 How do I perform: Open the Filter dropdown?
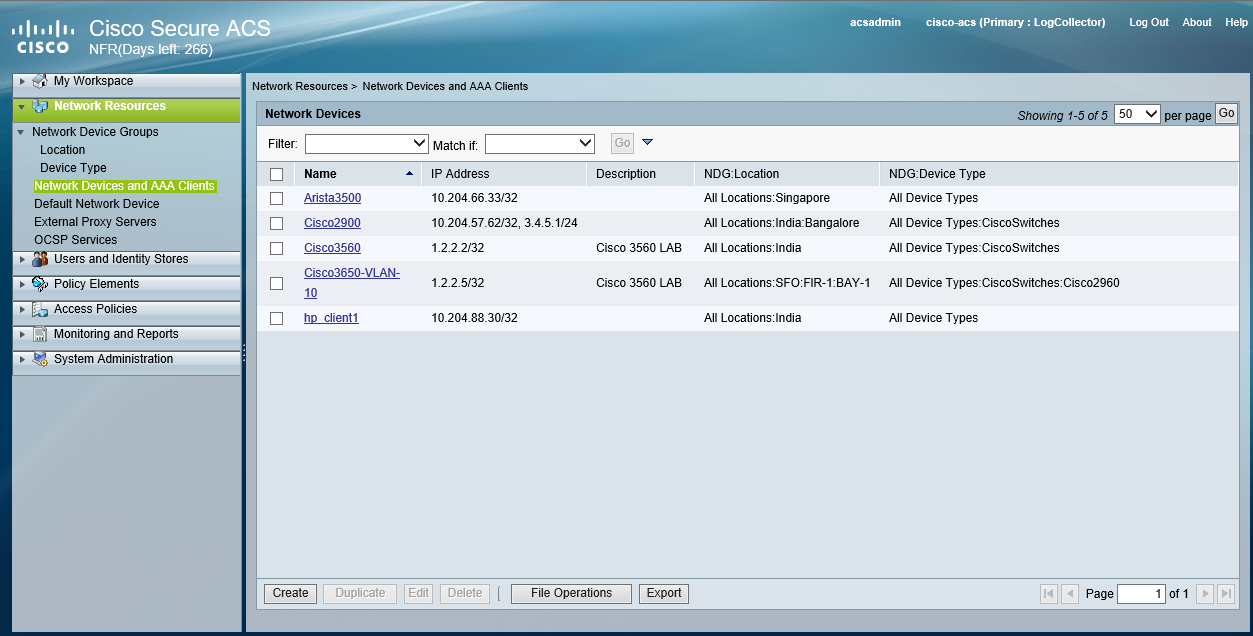coord(367,144)
